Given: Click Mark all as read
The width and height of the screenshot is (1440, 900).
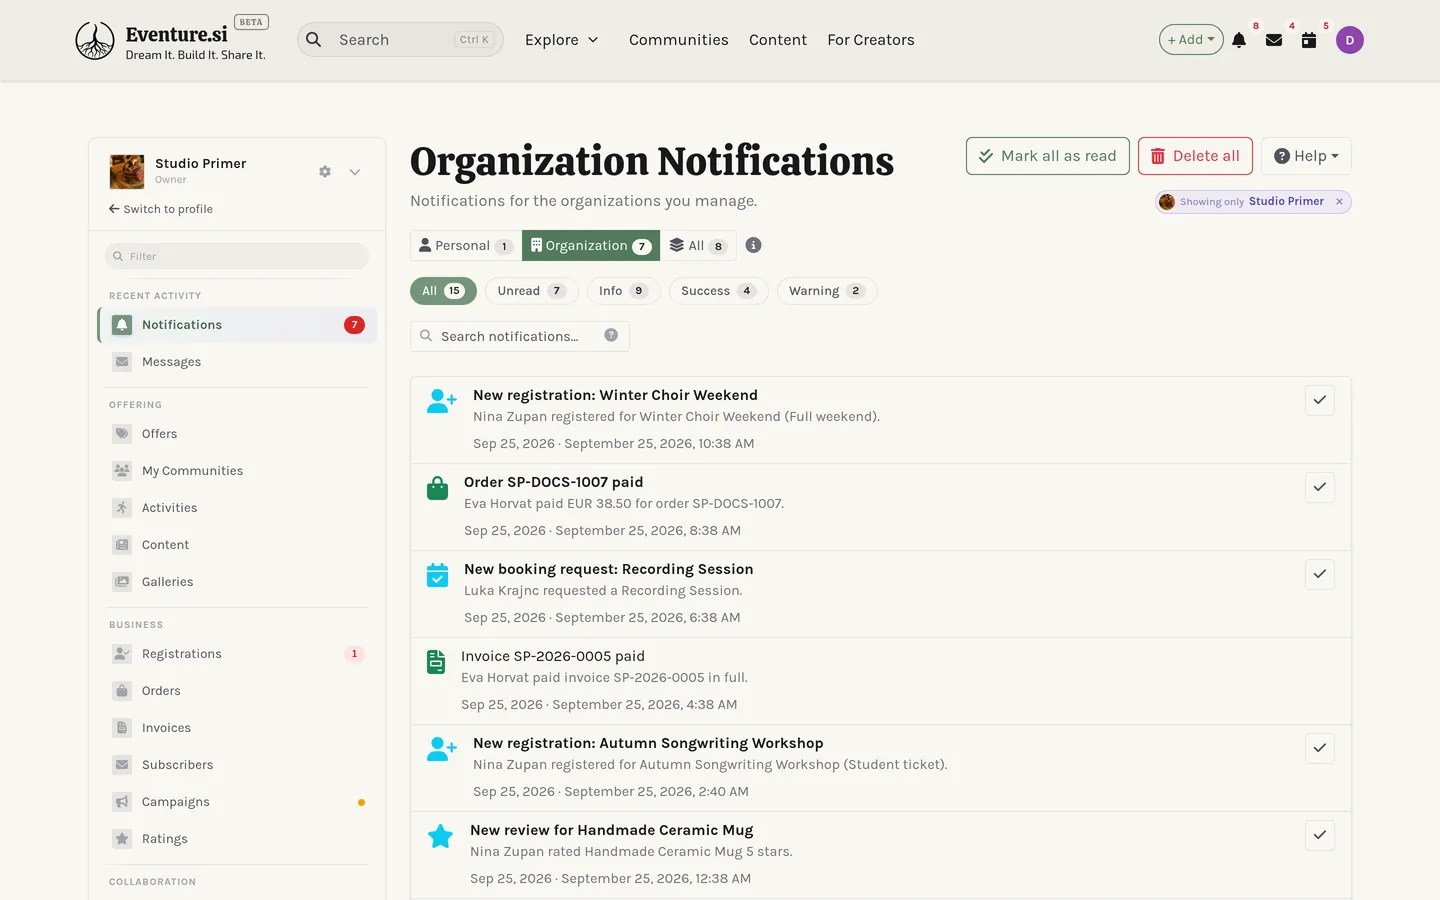Looking at the screenshot, I should tap(1048, 156).
